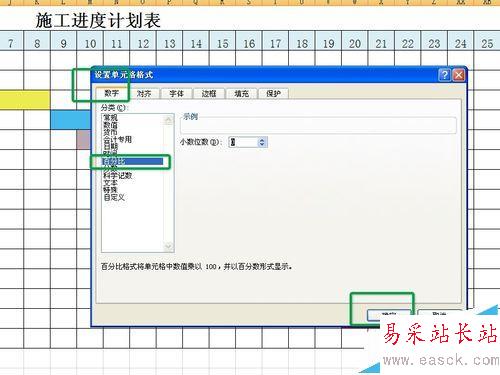Click the mauve filled progress cell
Screen dimensions: 500x375
click(84, 139)
